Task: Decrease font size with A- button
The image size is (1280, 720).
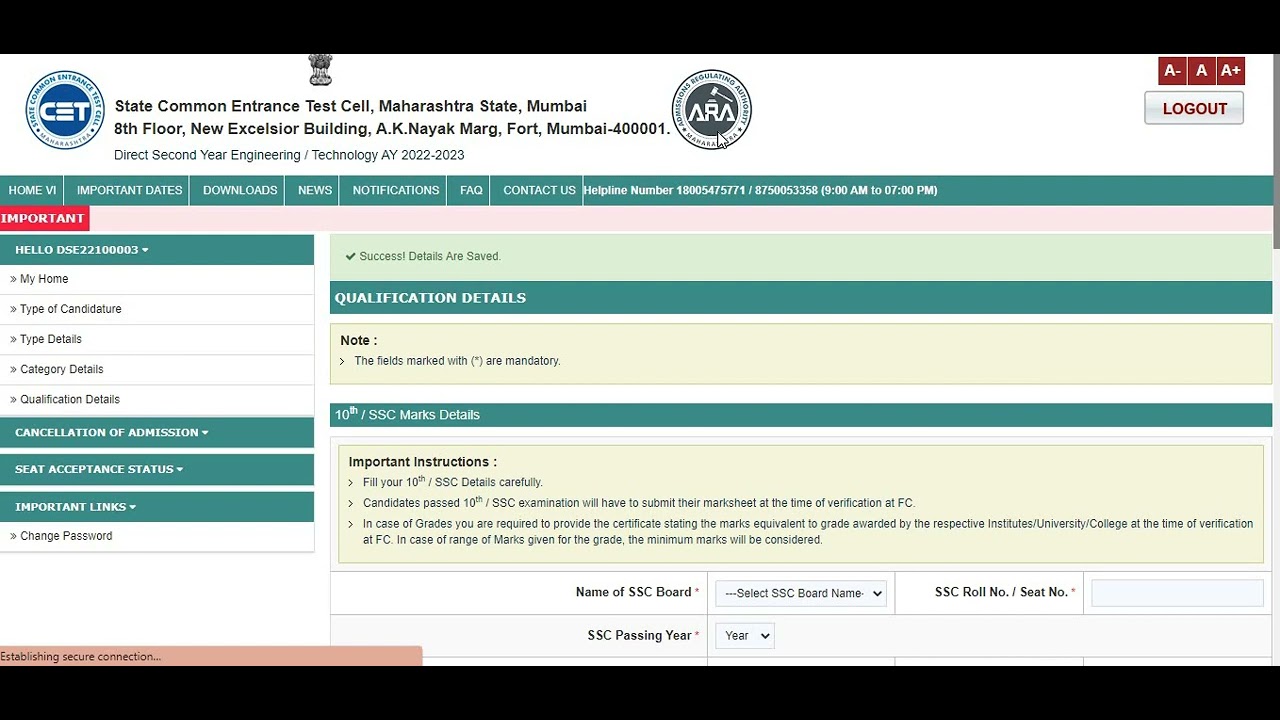Action: [1173, 70]
